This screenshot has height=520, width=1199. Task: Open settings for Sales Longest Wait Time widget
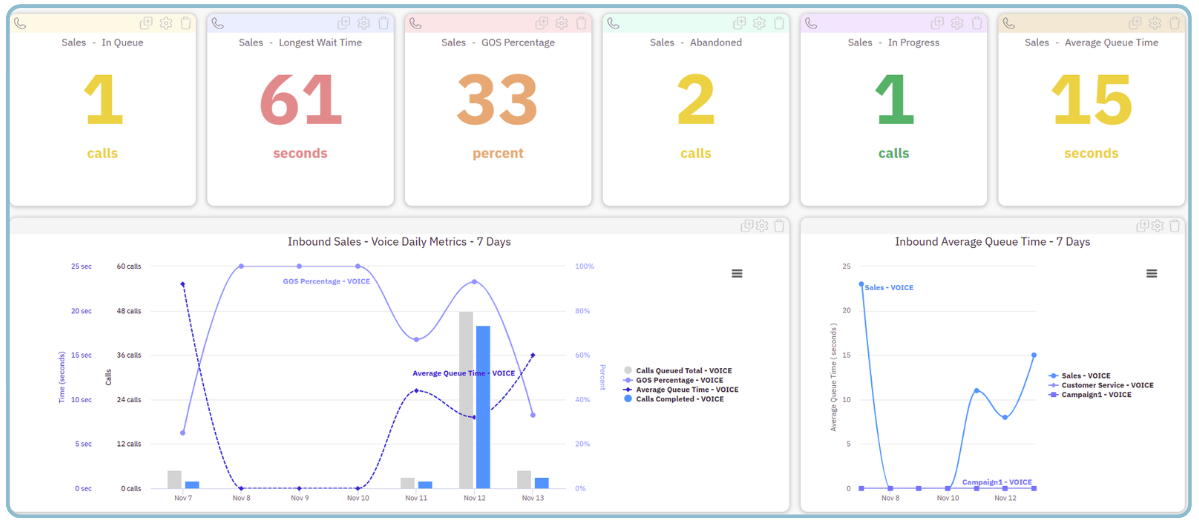point(364,23)
